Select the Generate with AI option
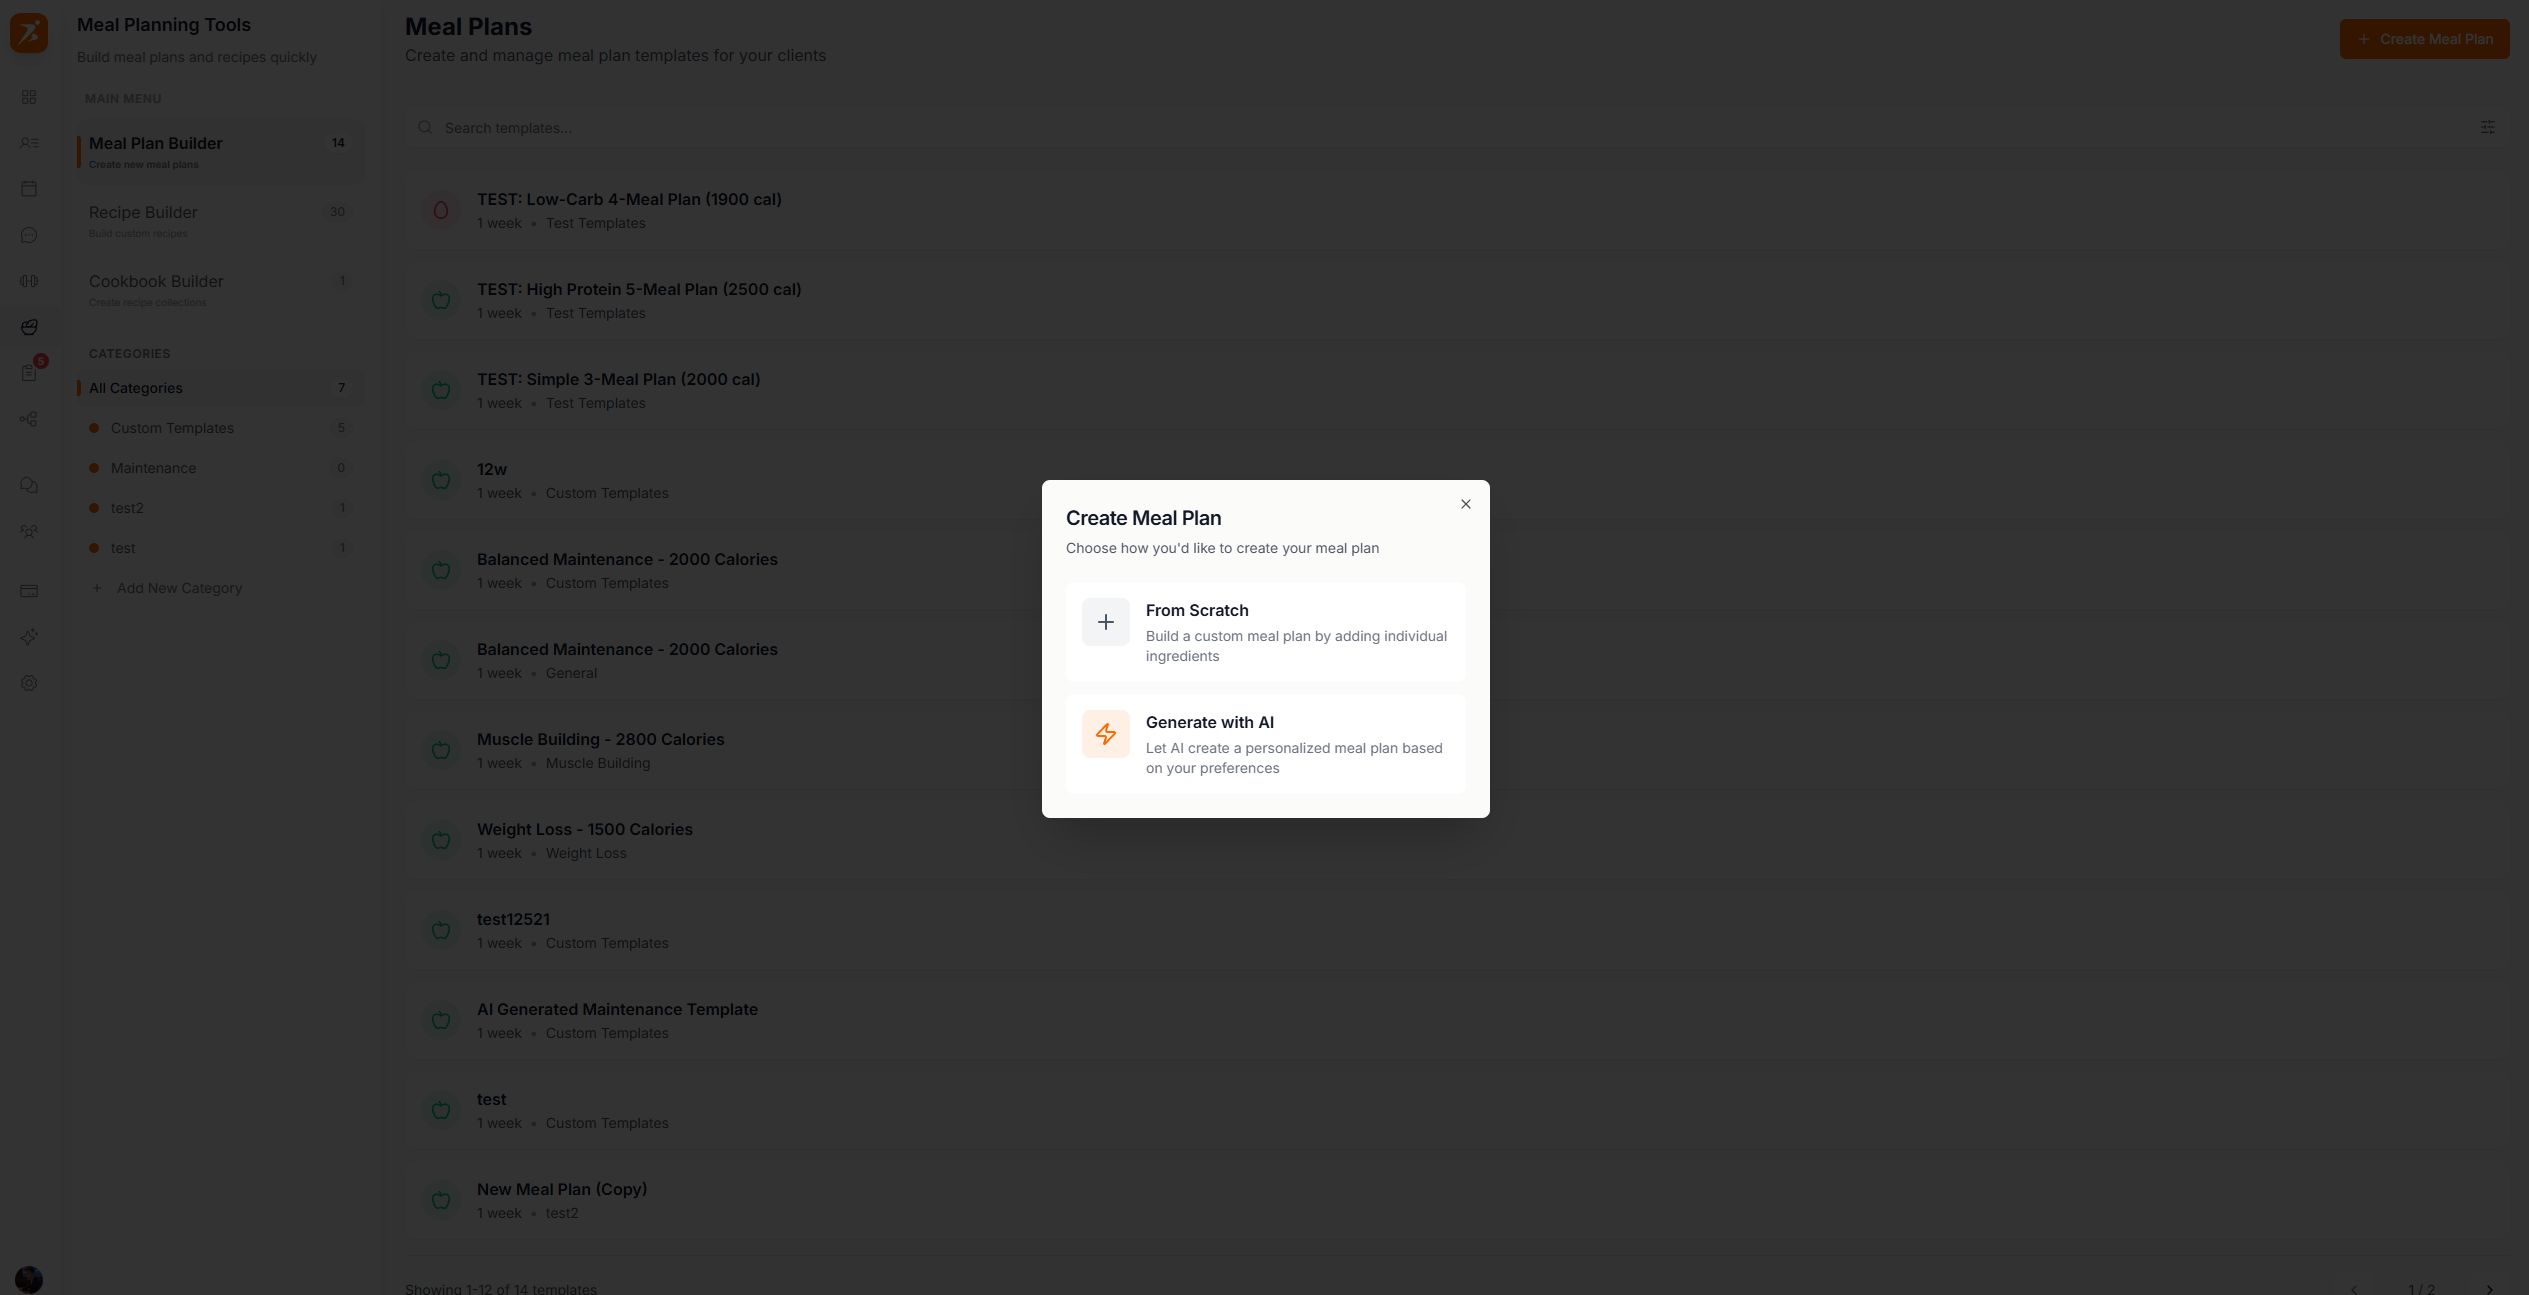This screenshot has height=1295, width=2529. (x=1265, y=744)
